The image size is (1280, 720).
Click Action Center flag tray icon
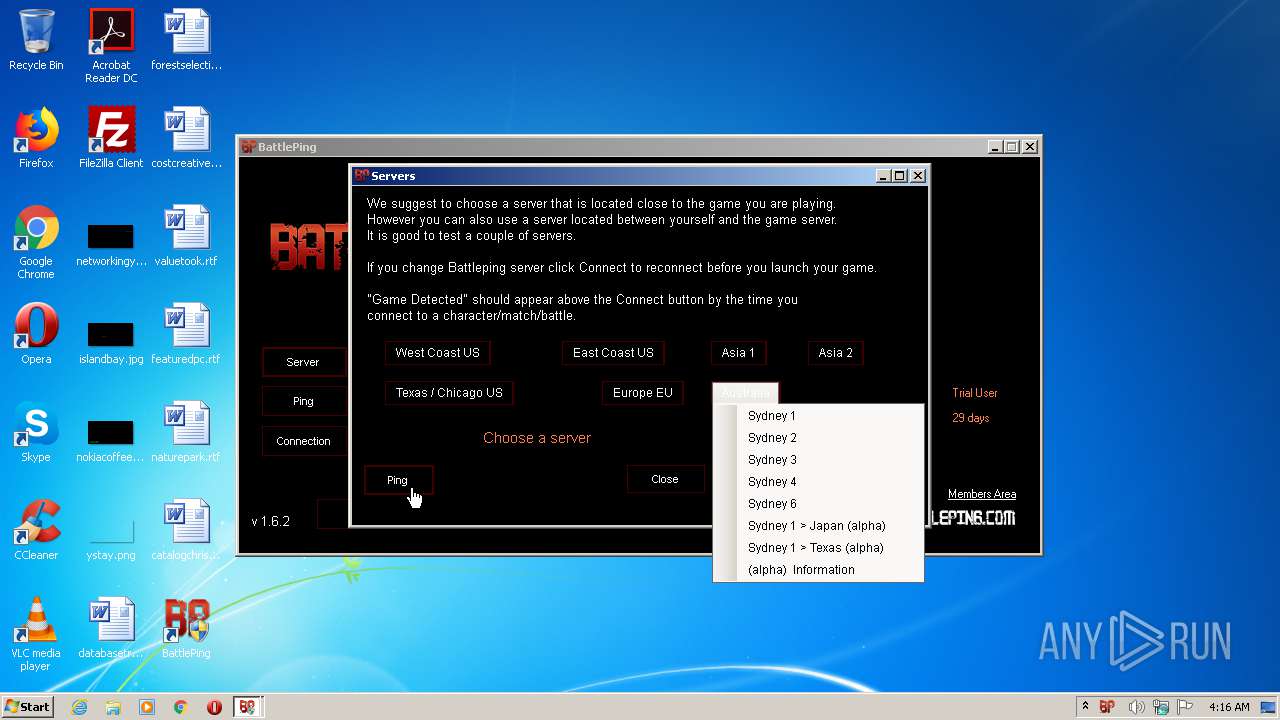click(x=1184, y=707)
